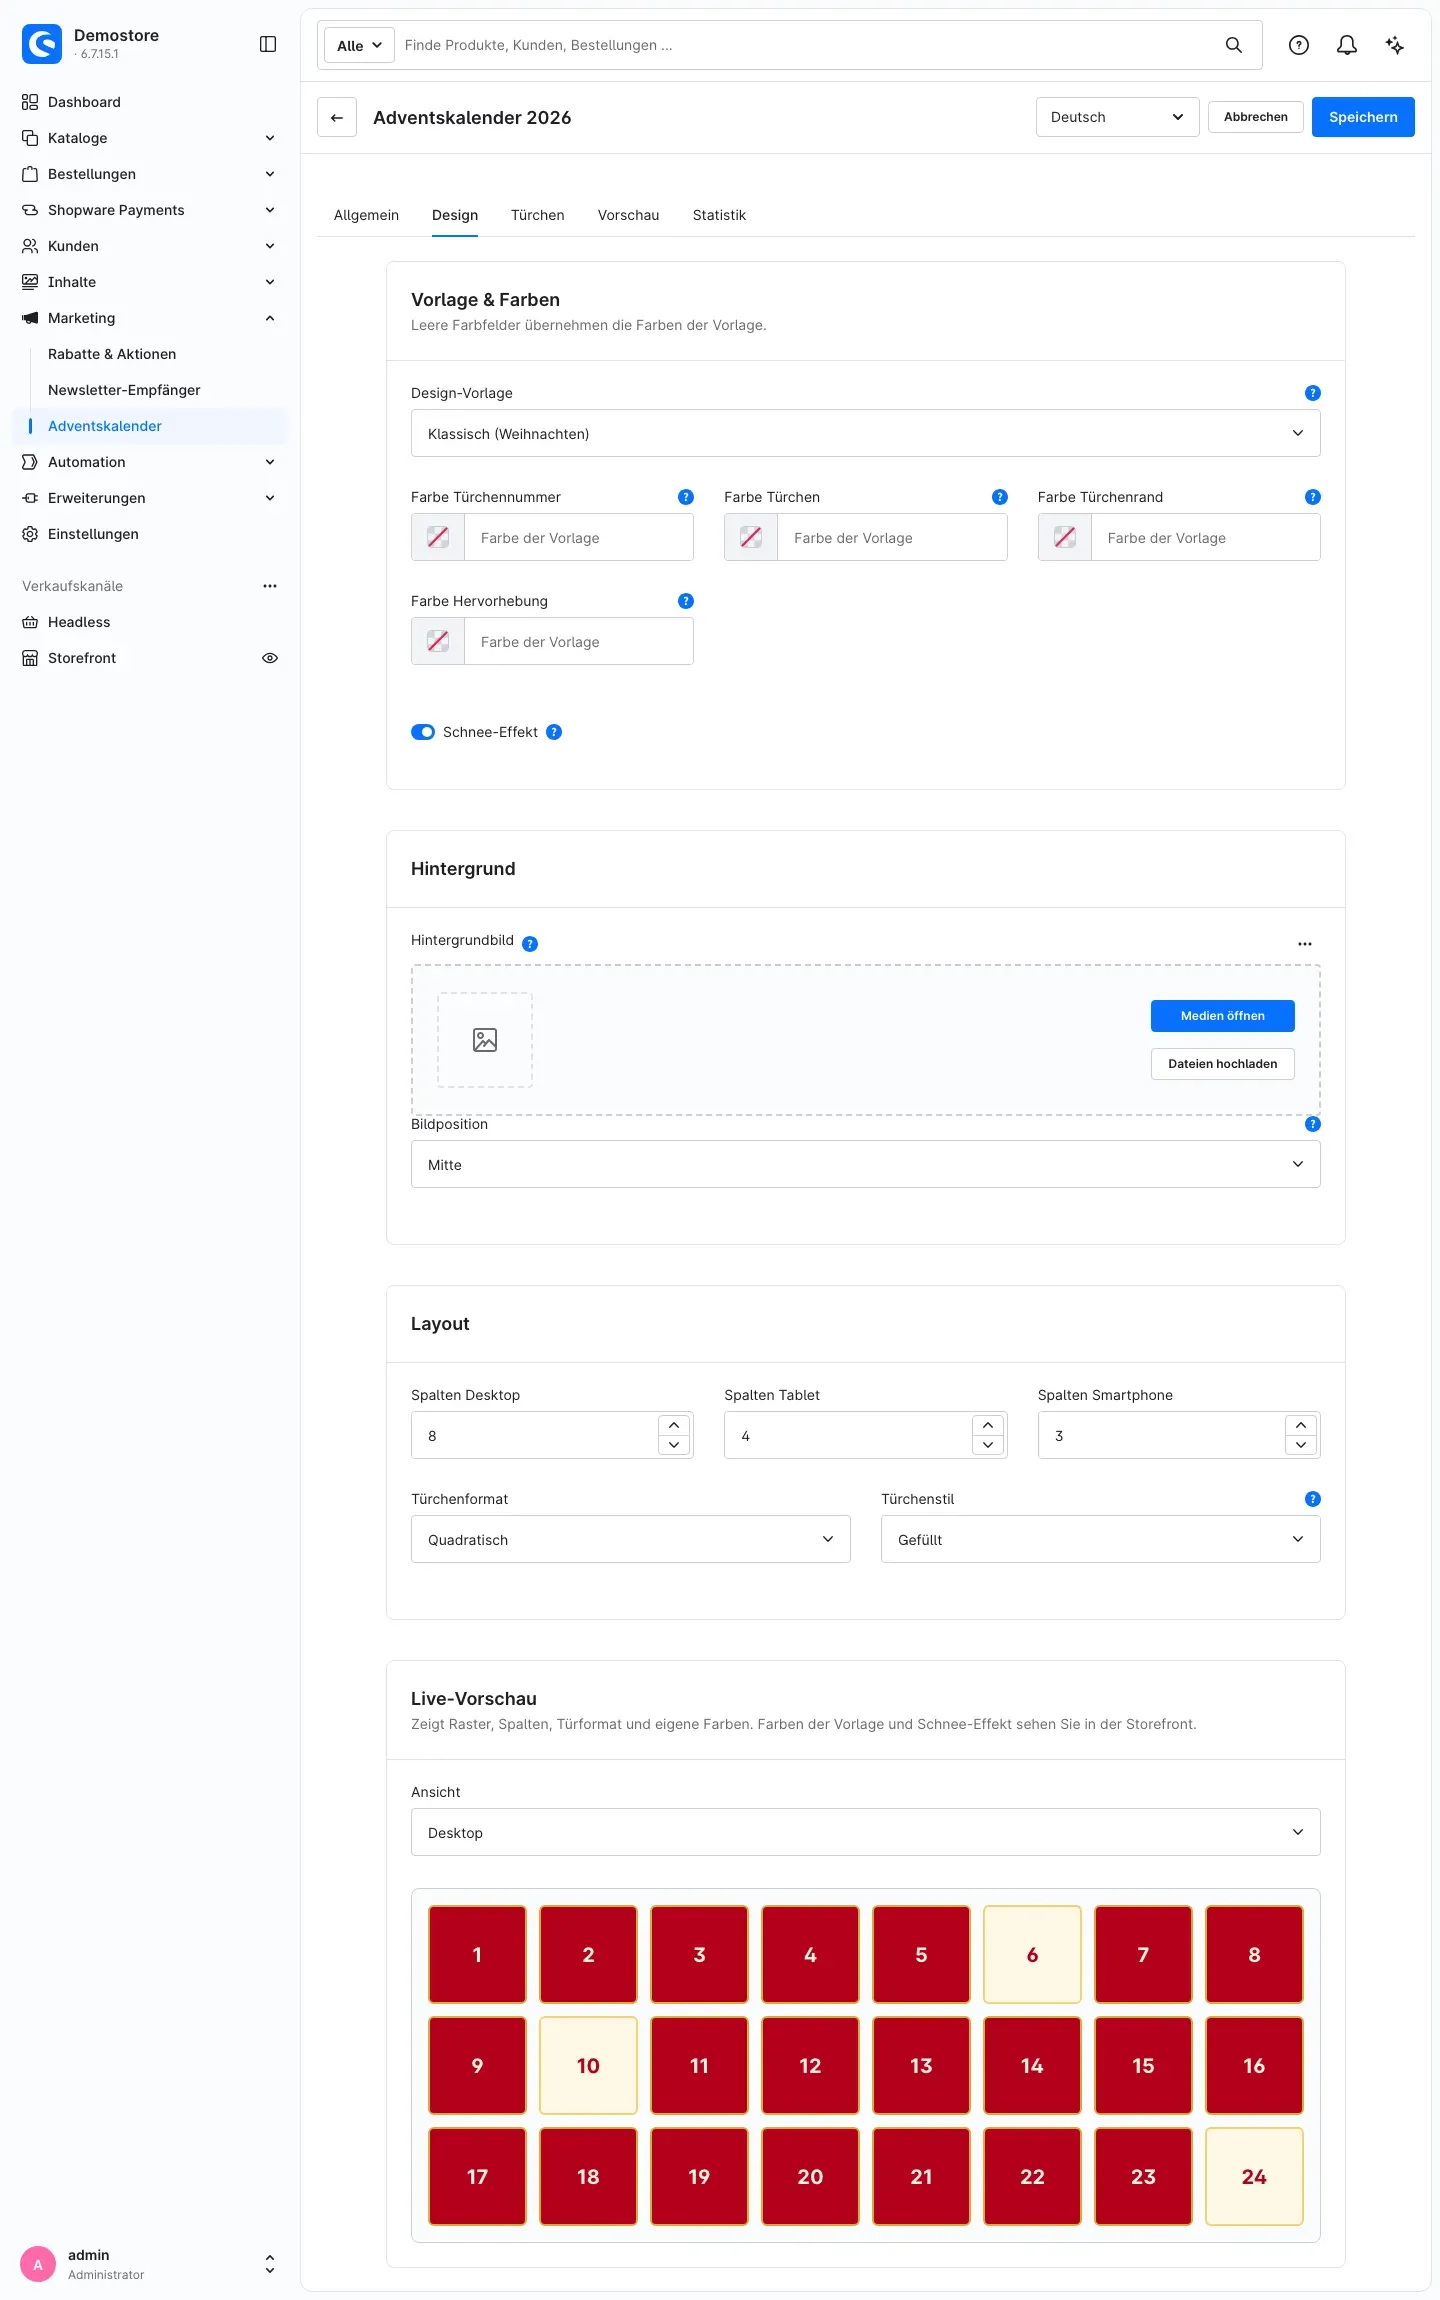The height and width of the screenshot is (2300, 1440).
Task: Switch to the Türchen tab
Action: [x=538, y=215]
